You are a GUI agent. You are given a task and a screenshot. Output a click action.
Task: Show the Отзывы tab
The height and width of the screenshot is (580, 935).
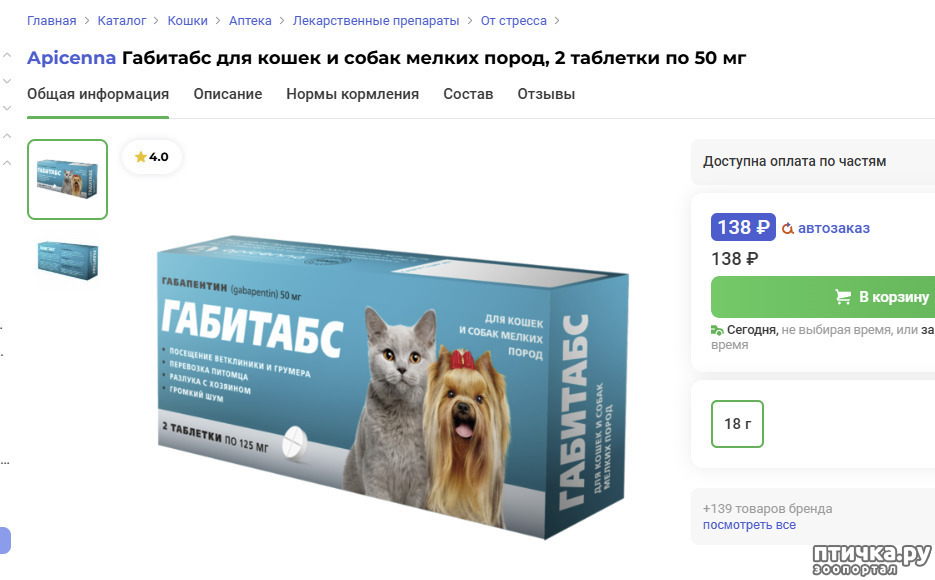pos(546,94)
